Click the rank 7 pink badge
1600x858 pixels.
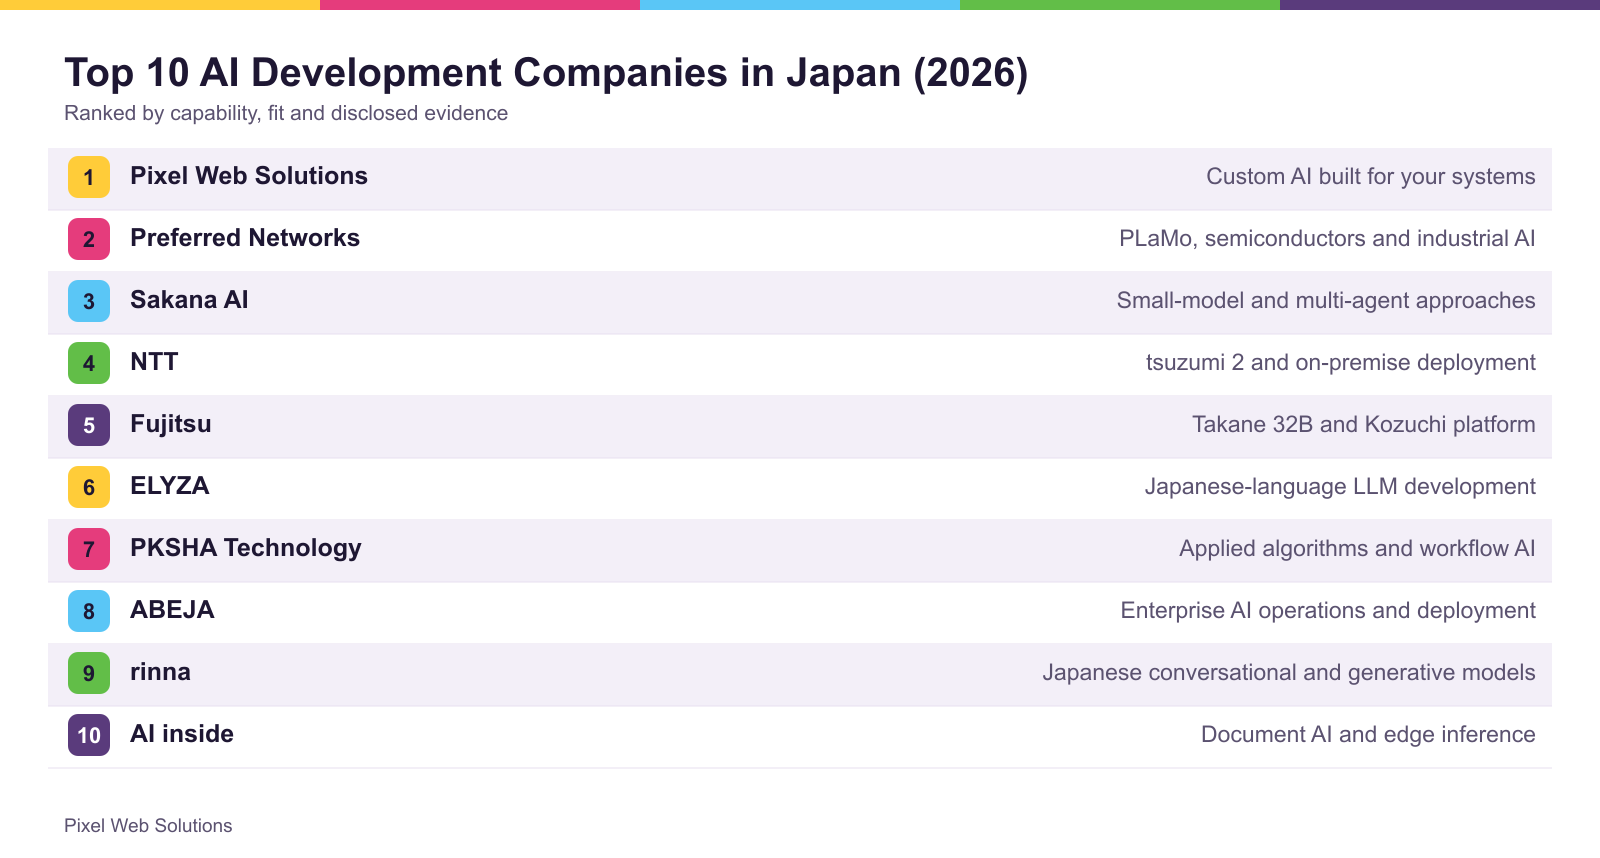[x=89, y=549]
